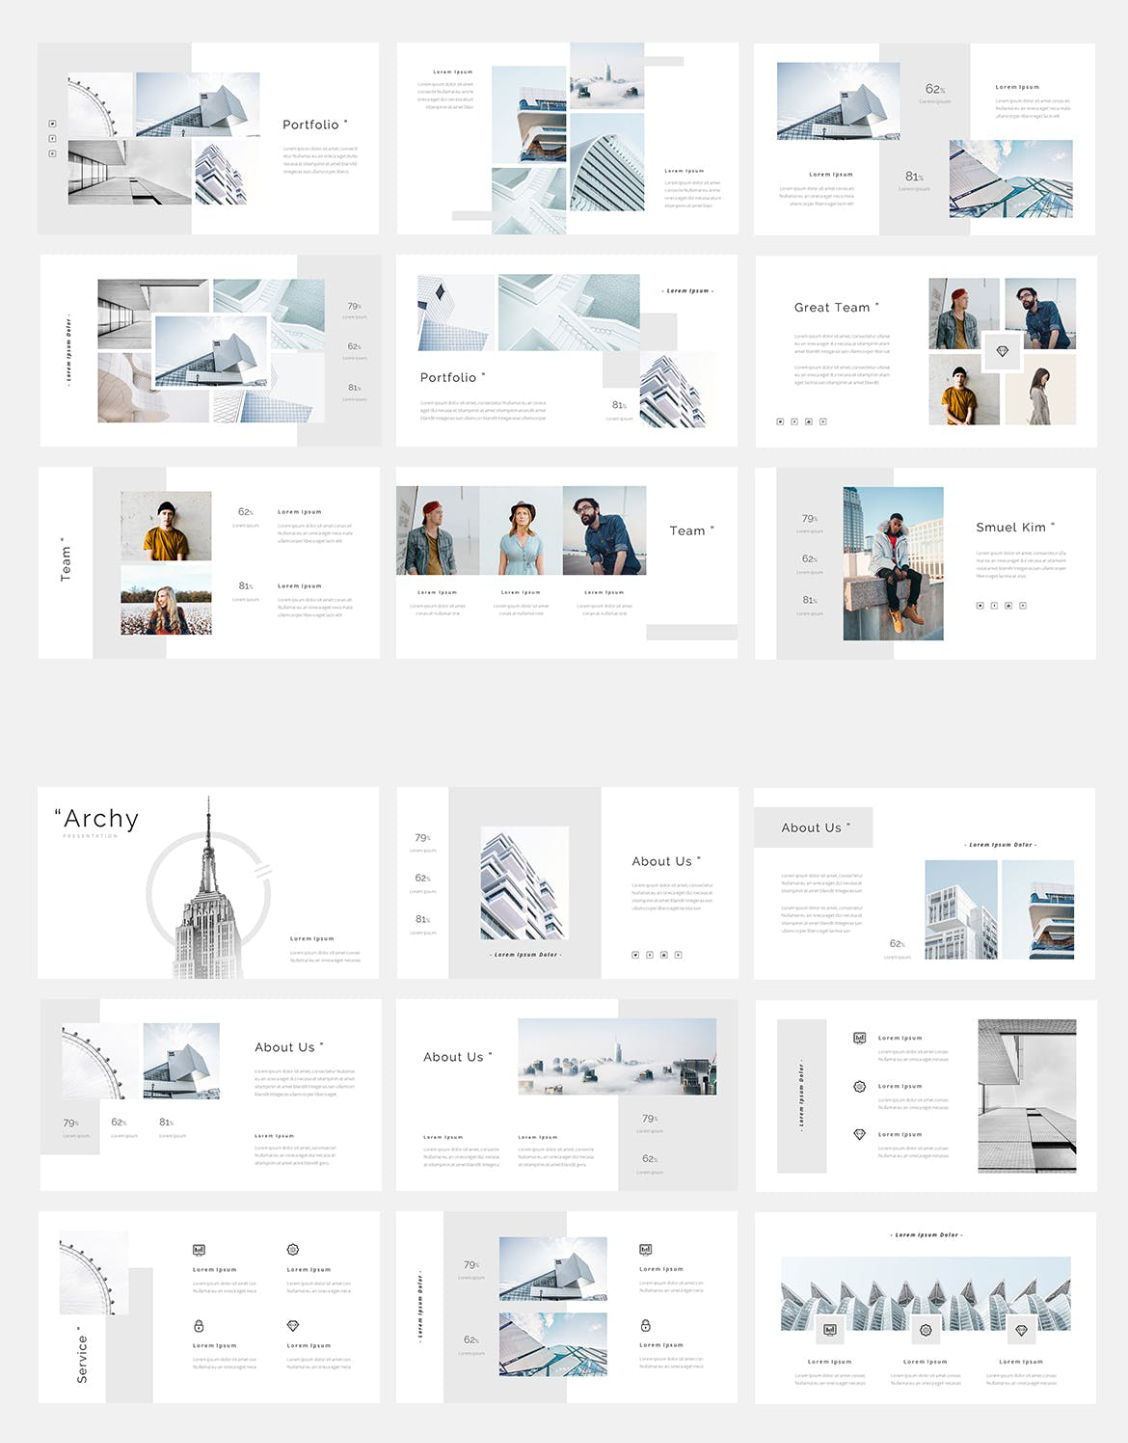Click the Great Team heading
This screenshot has width=1128, height=1443.
(x=832, y=308)
